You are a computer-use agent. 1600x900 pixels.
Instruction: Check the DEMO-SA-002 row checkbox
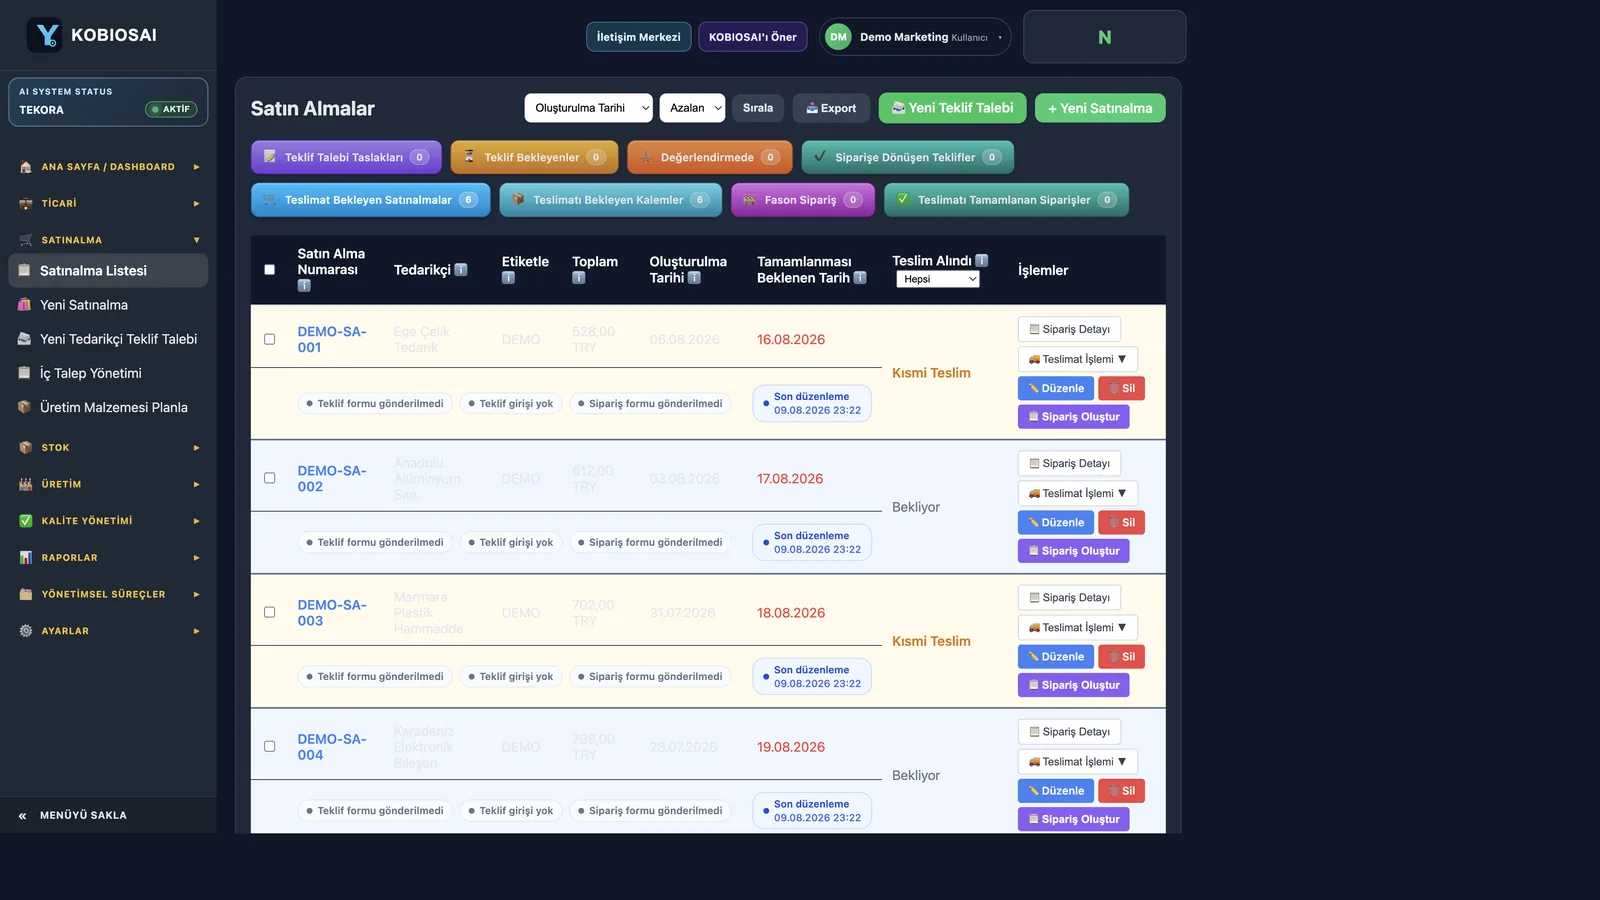[x=269, y=478]
